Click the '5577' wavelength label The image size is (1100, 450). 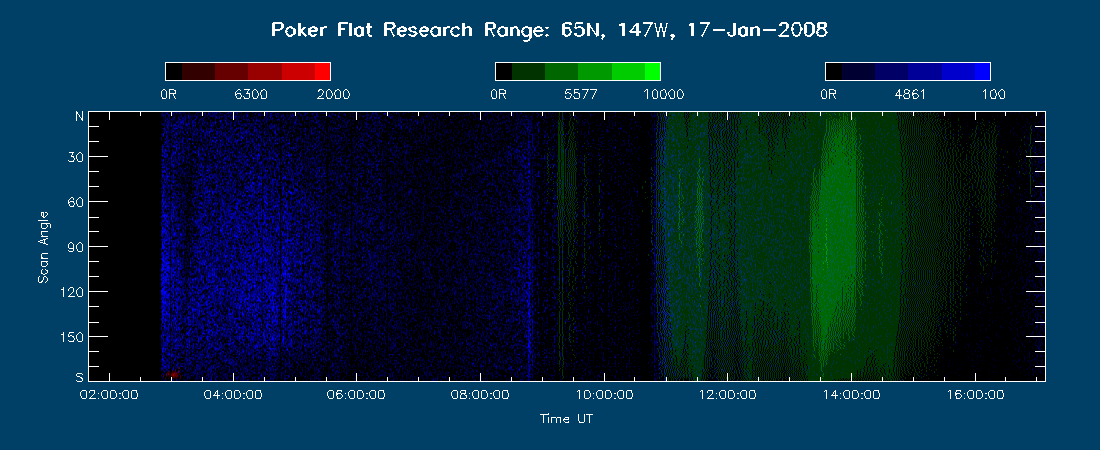581,95
